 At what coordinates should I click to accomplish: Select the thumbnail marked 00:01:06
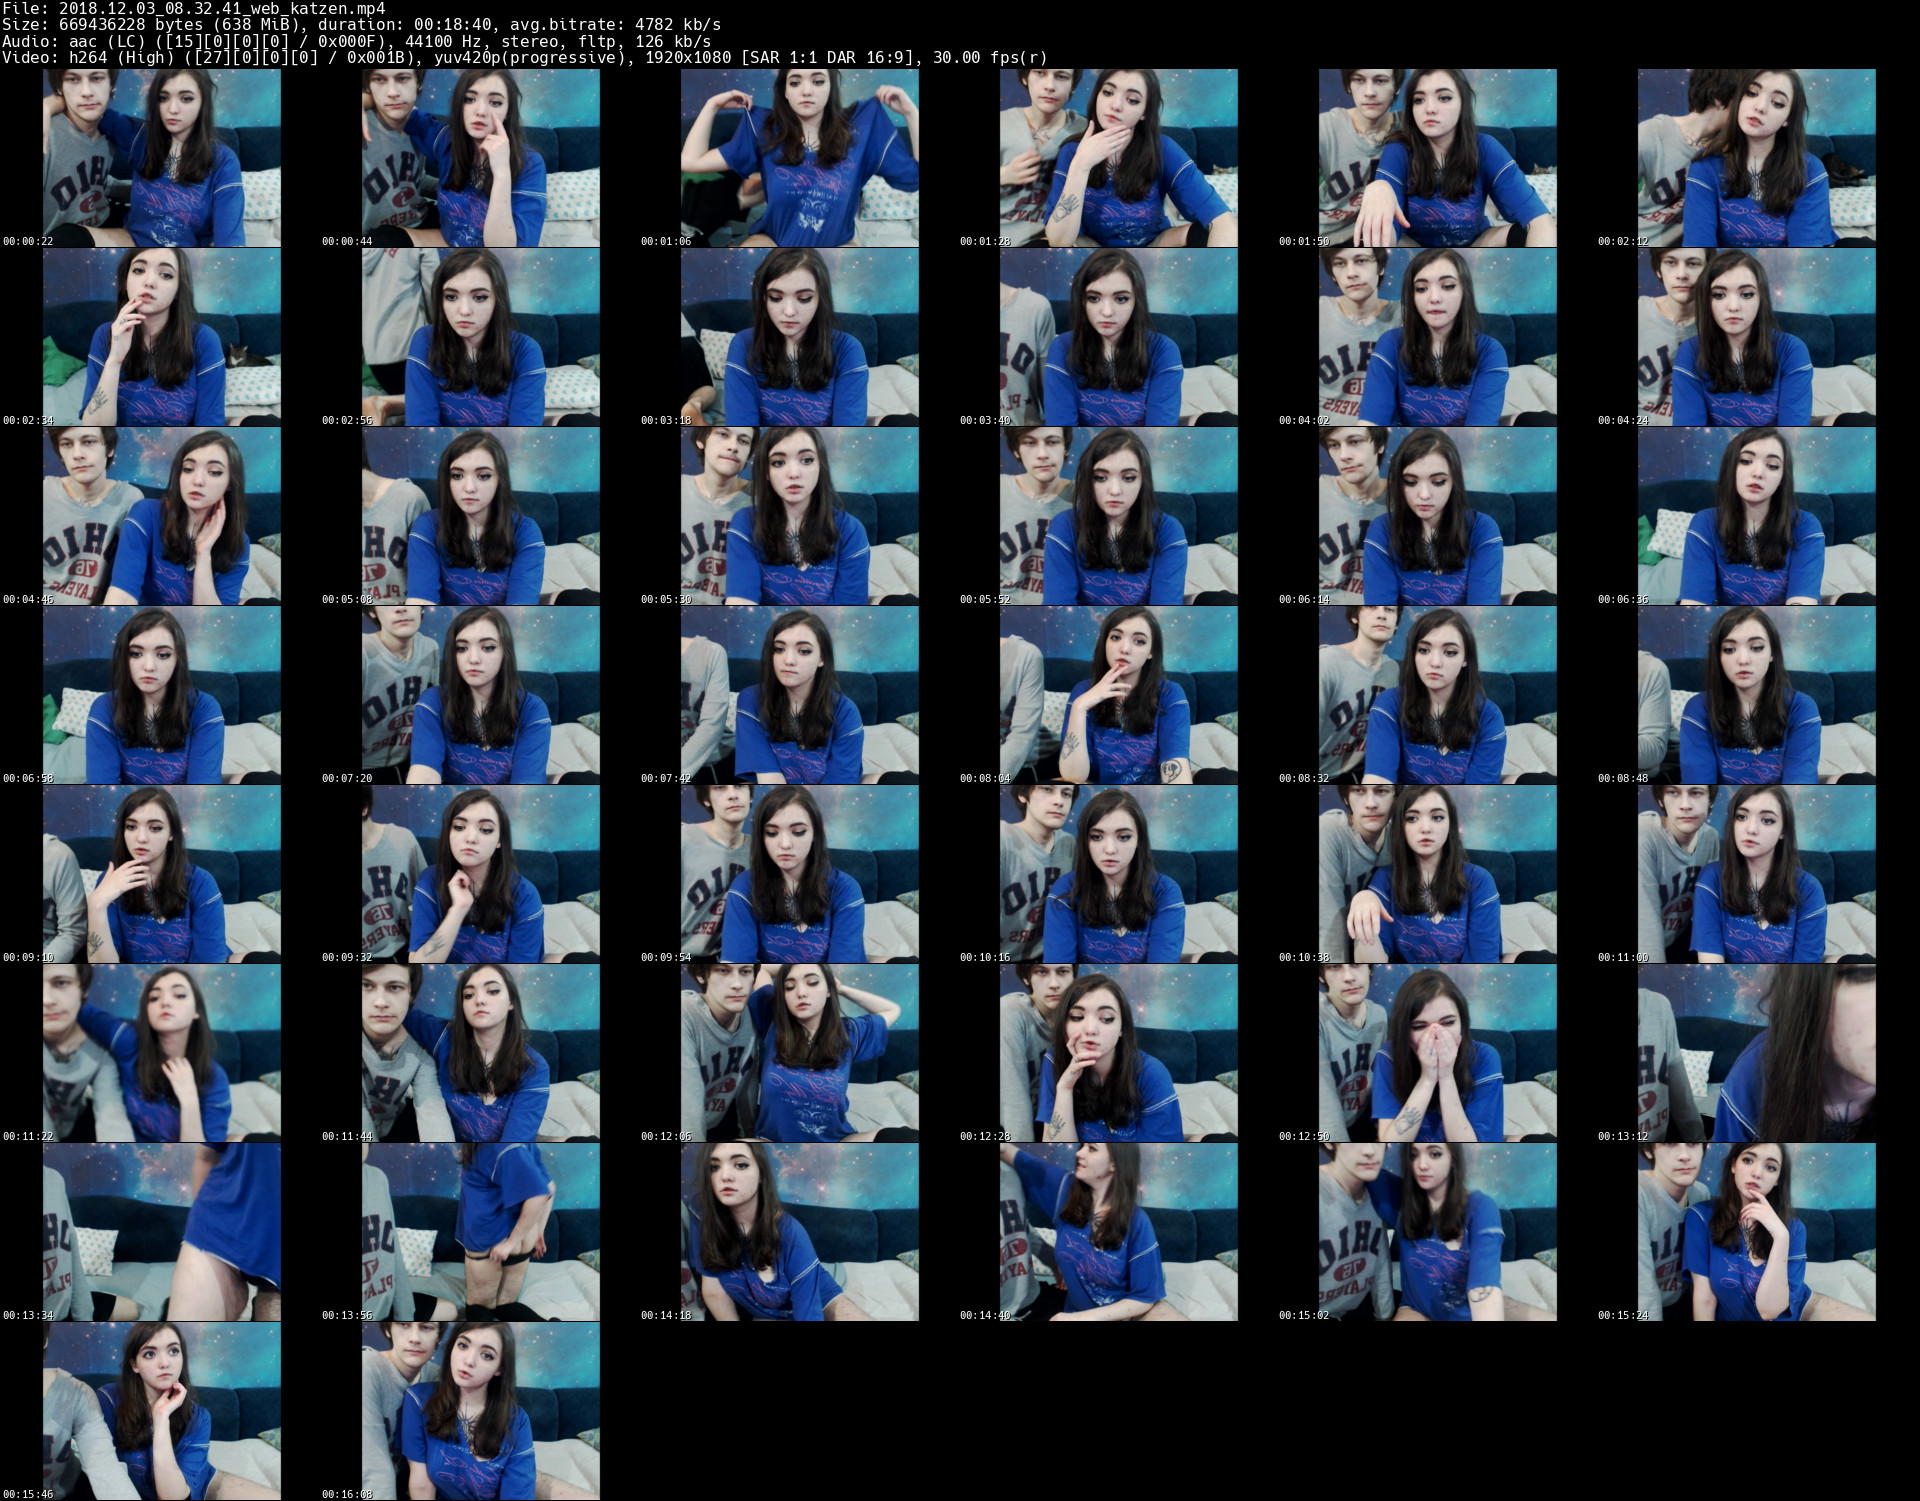pyautogui.click(x=800, y=158)
